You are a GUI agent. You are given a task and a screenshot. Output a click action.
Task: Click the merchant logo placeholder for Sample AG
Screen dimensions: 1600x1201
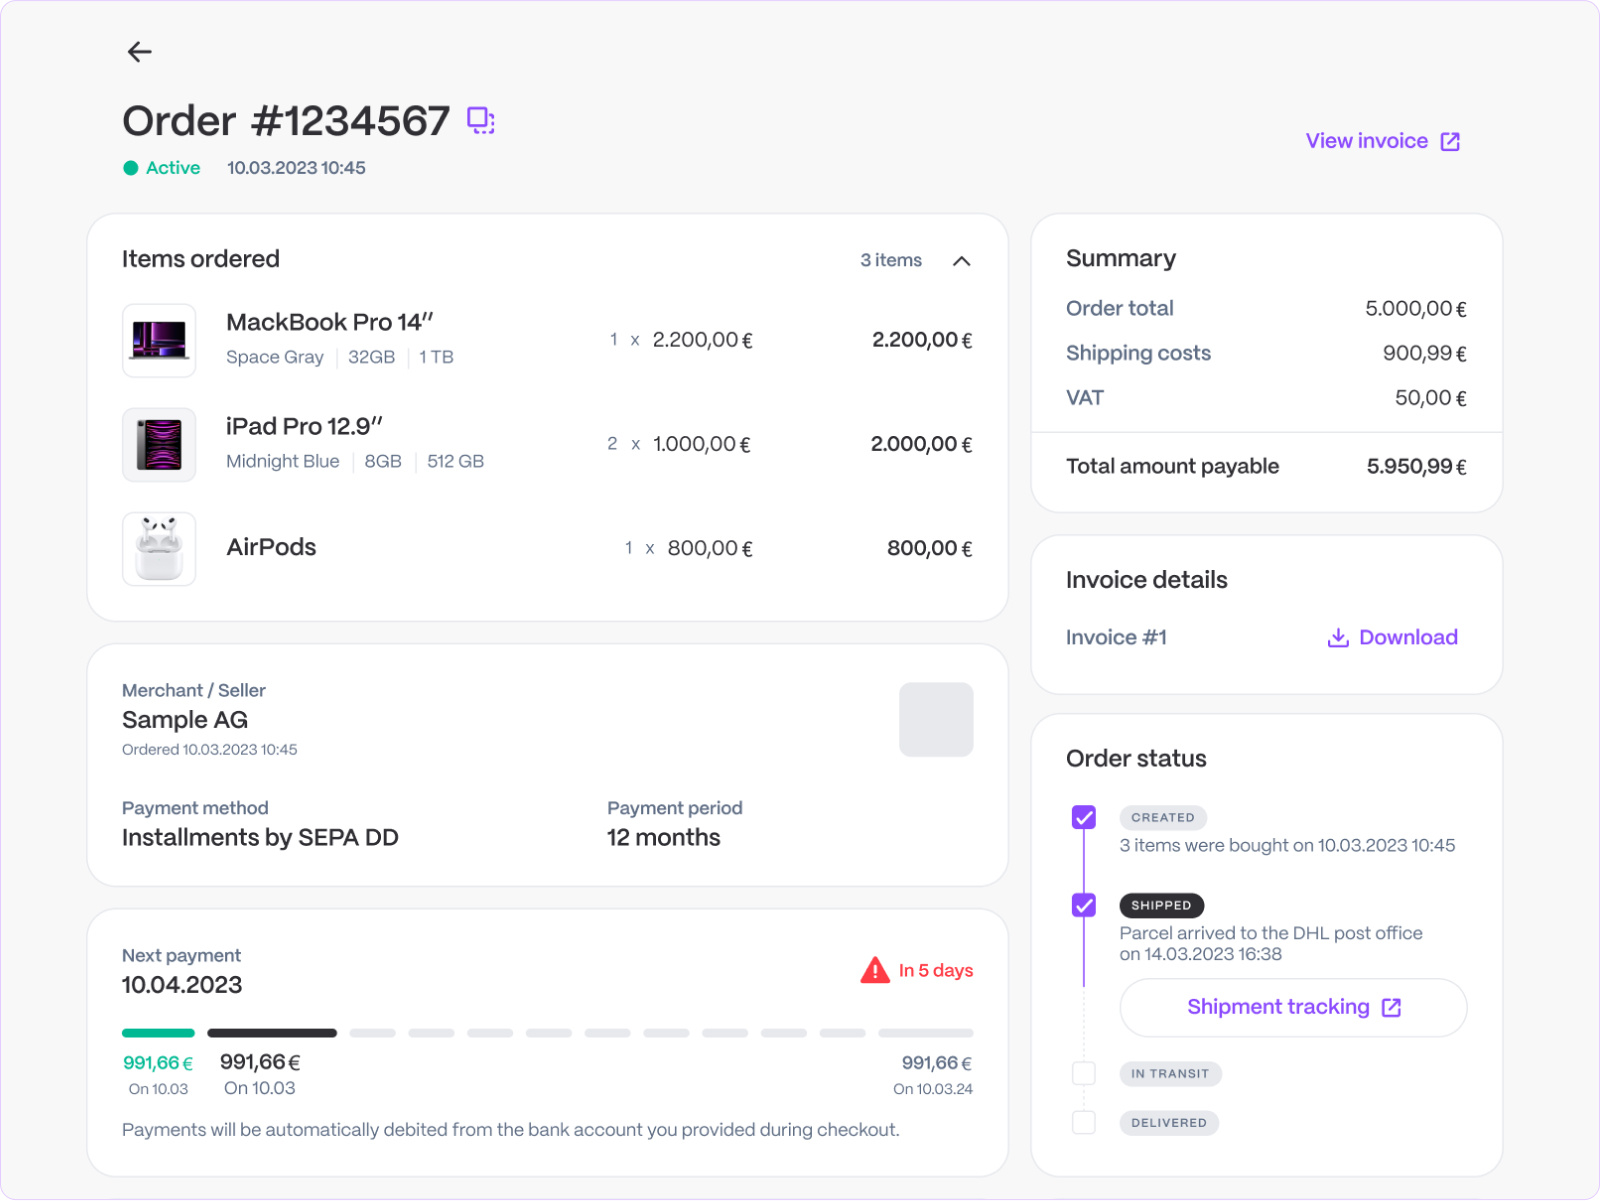coord(936,719)
